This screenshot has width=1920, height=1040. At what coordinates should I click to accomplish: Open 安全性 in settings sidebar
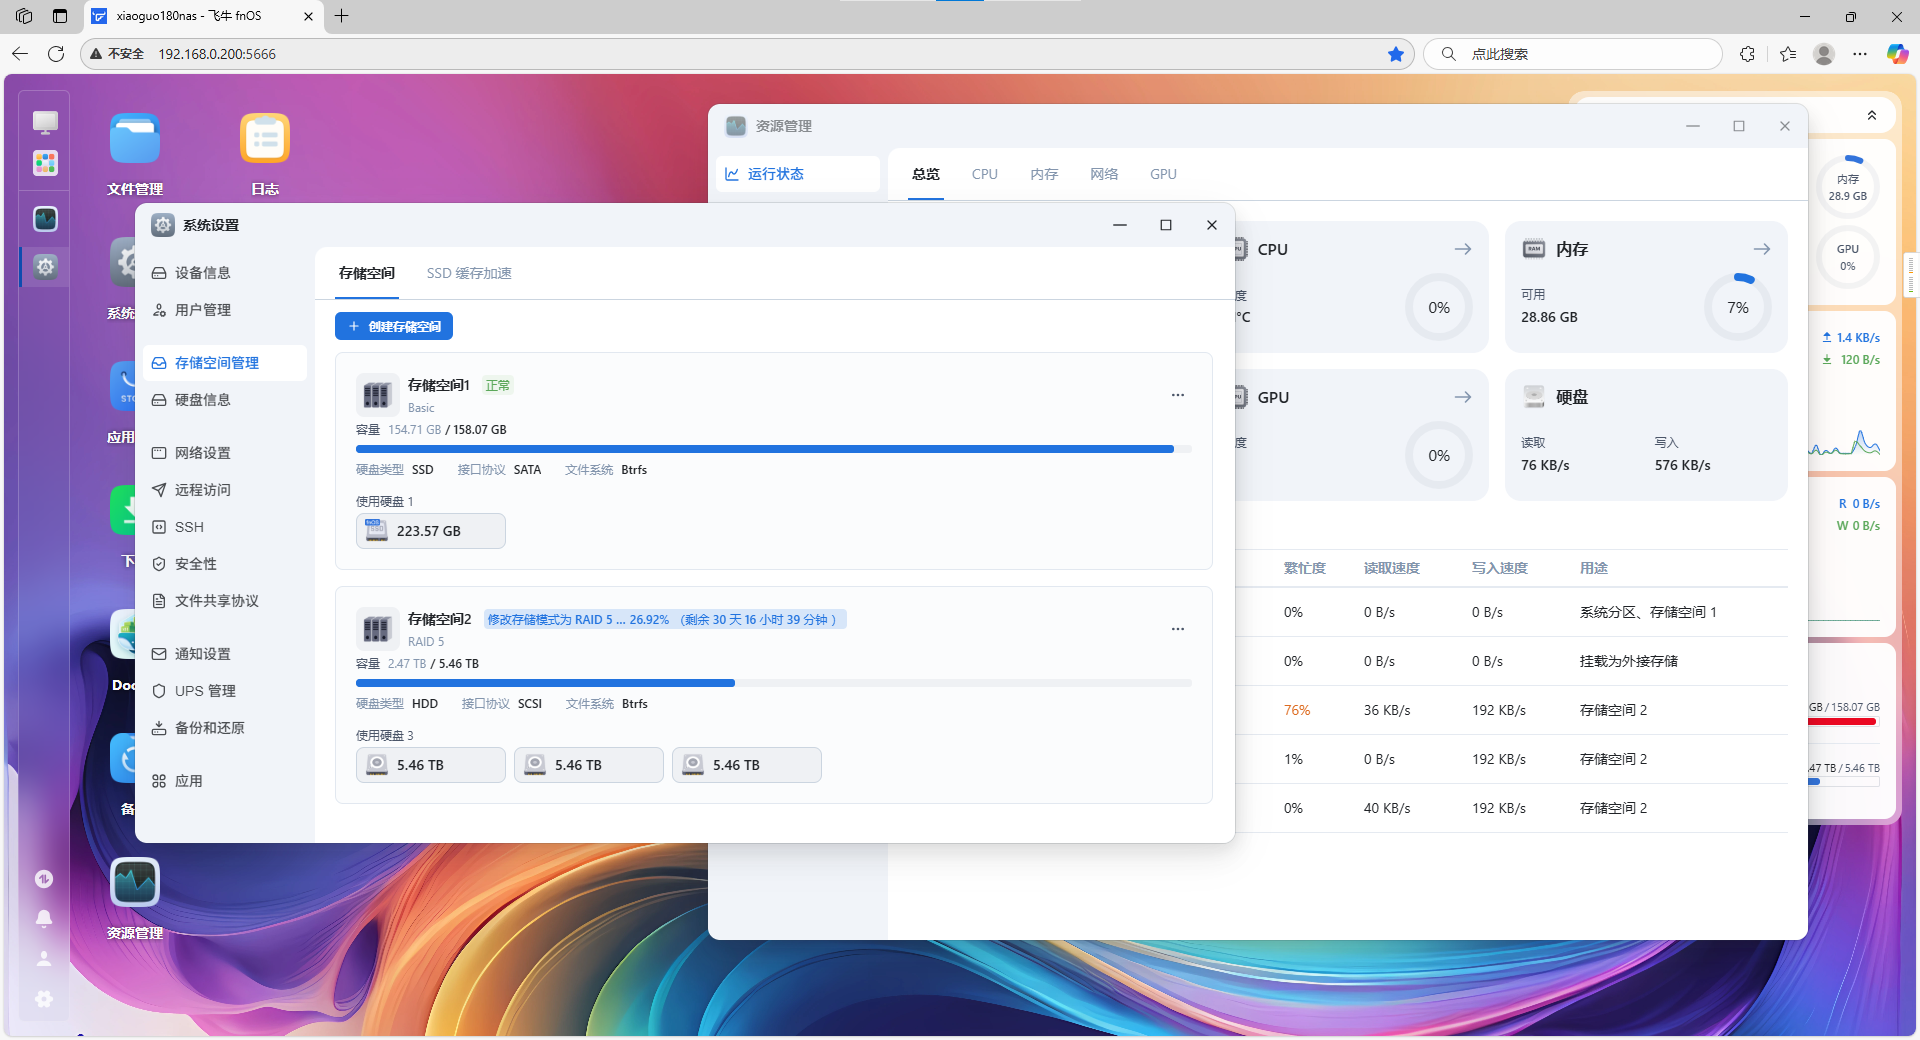coord(225,564)
